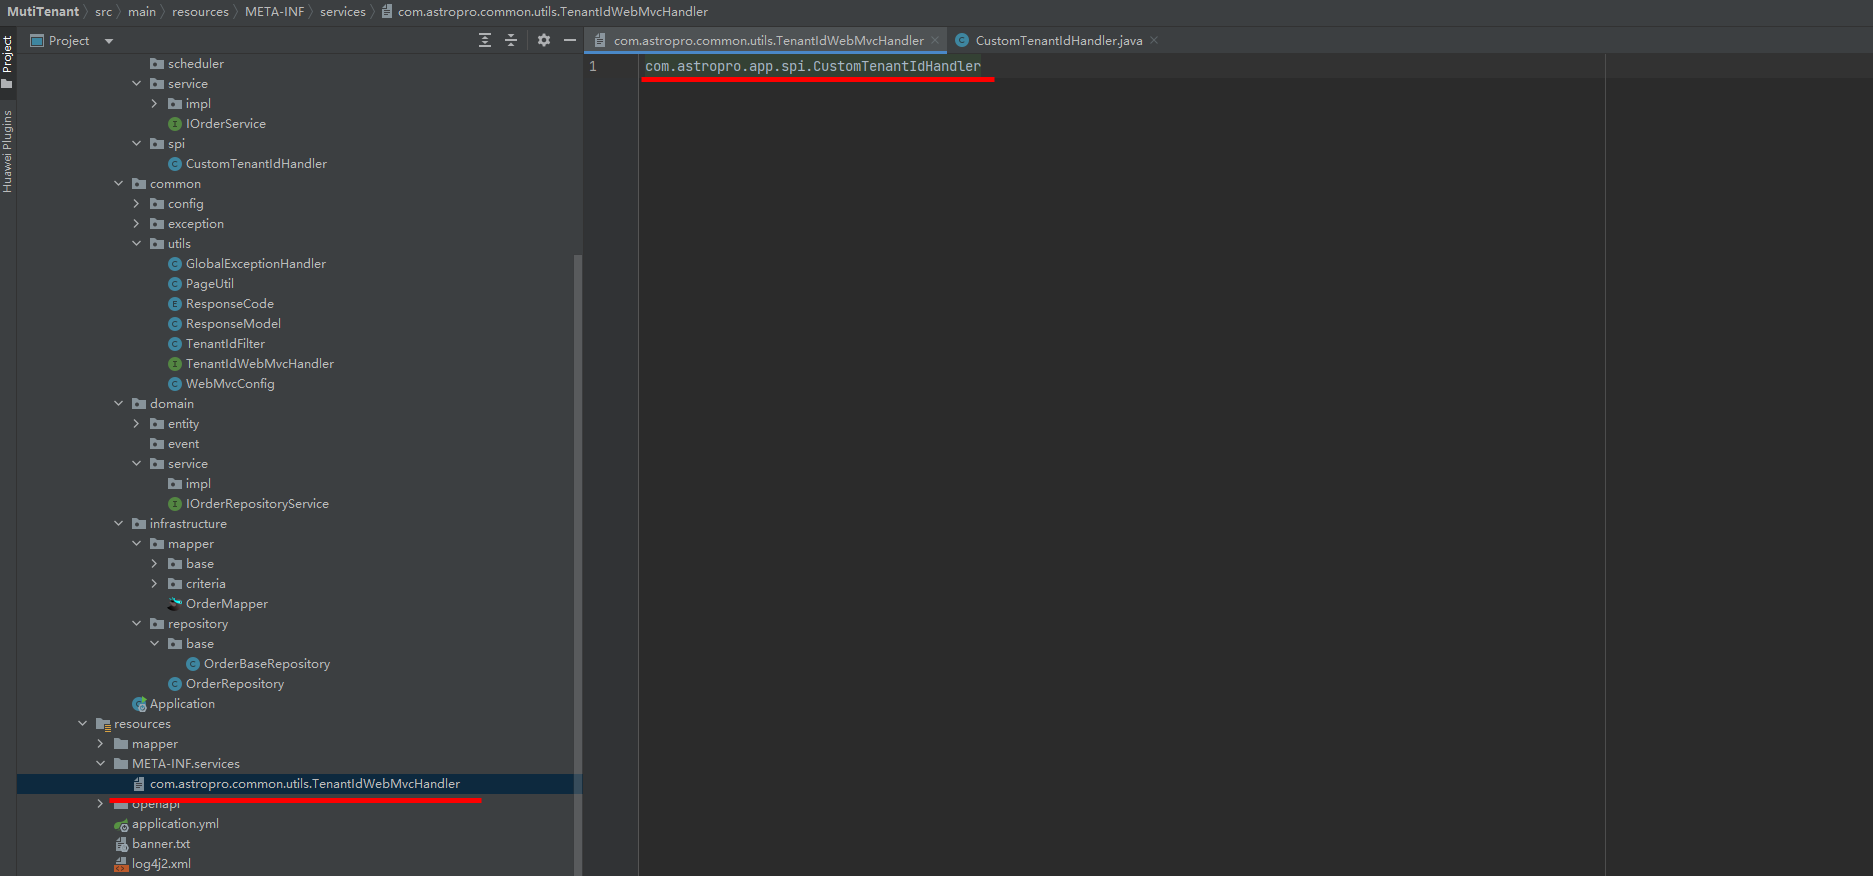Close the TenantIdWebMvcHandler editor tab
The width and height of the screenshot is (1873, 876).
pos(935,41)
